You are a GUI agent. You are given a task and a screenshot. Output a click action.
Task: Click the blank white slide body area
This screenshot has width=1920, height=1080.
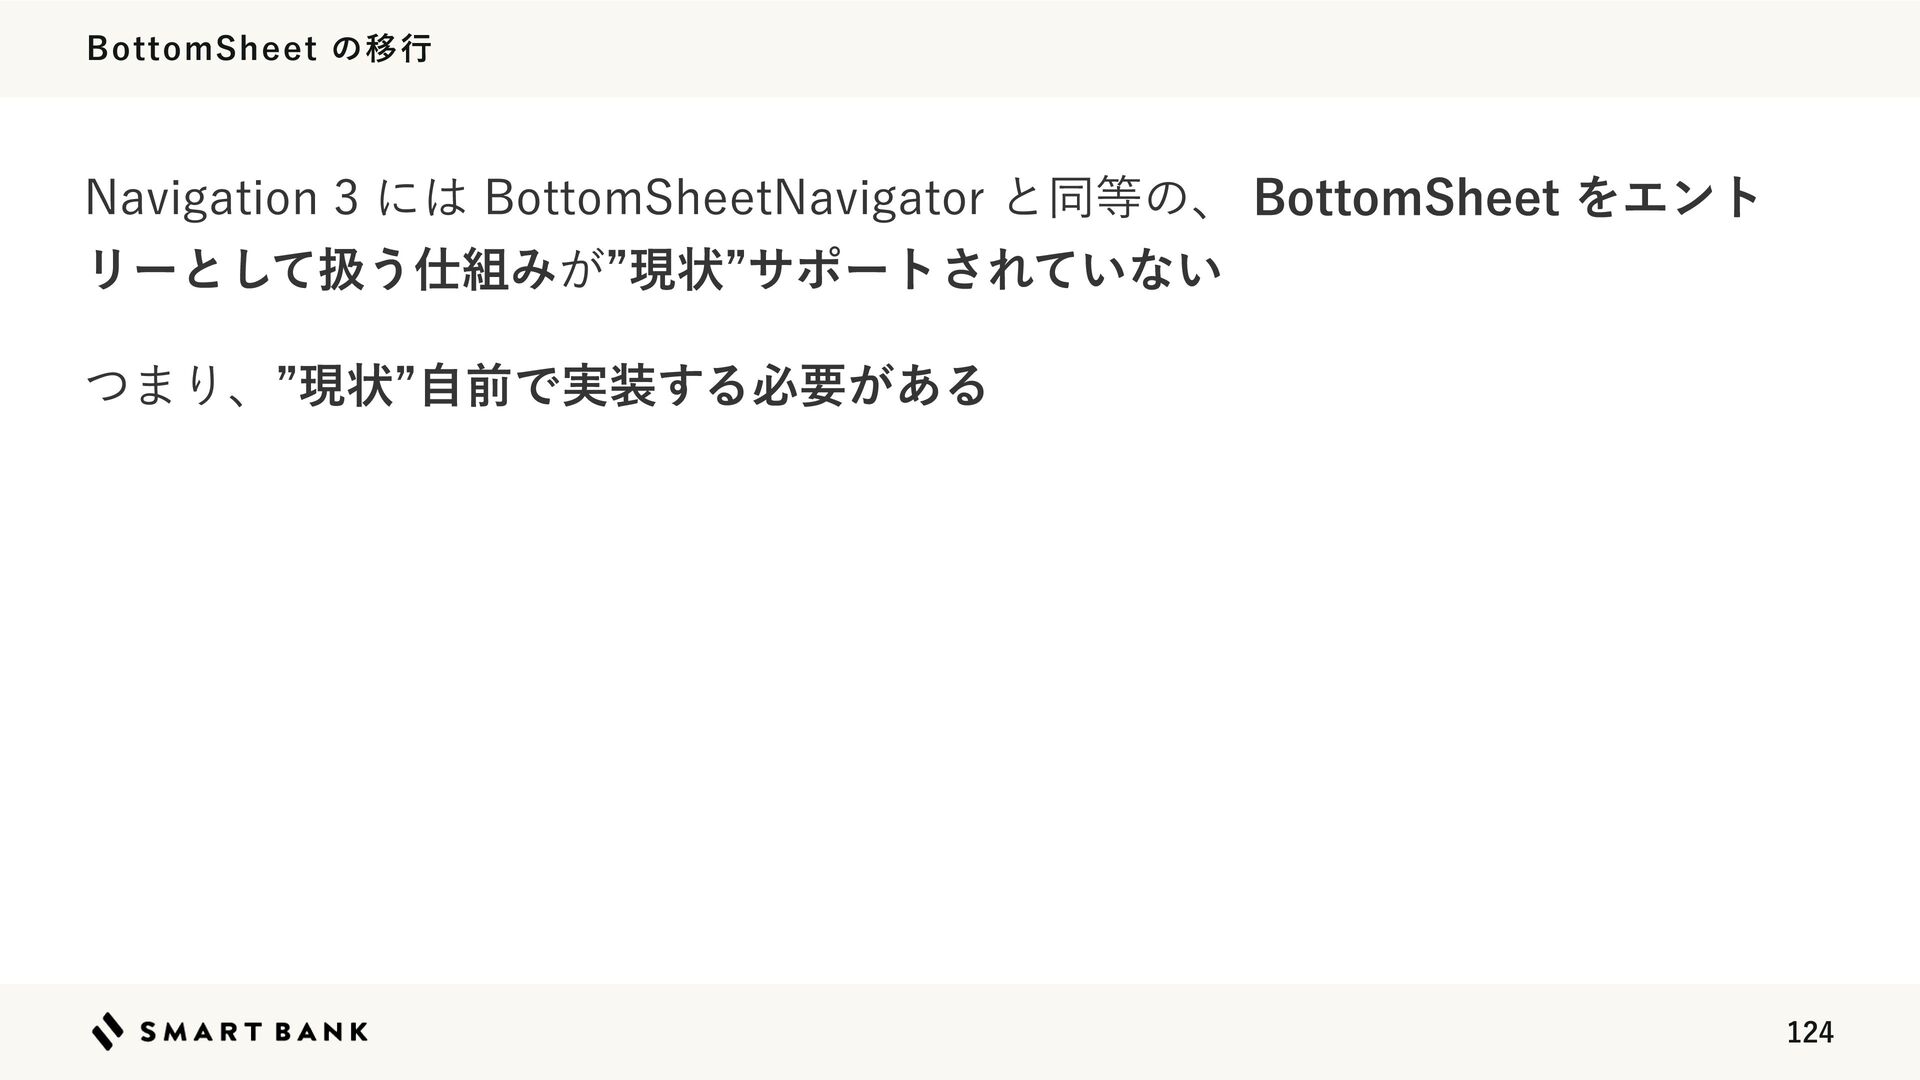tap(960, 700)
